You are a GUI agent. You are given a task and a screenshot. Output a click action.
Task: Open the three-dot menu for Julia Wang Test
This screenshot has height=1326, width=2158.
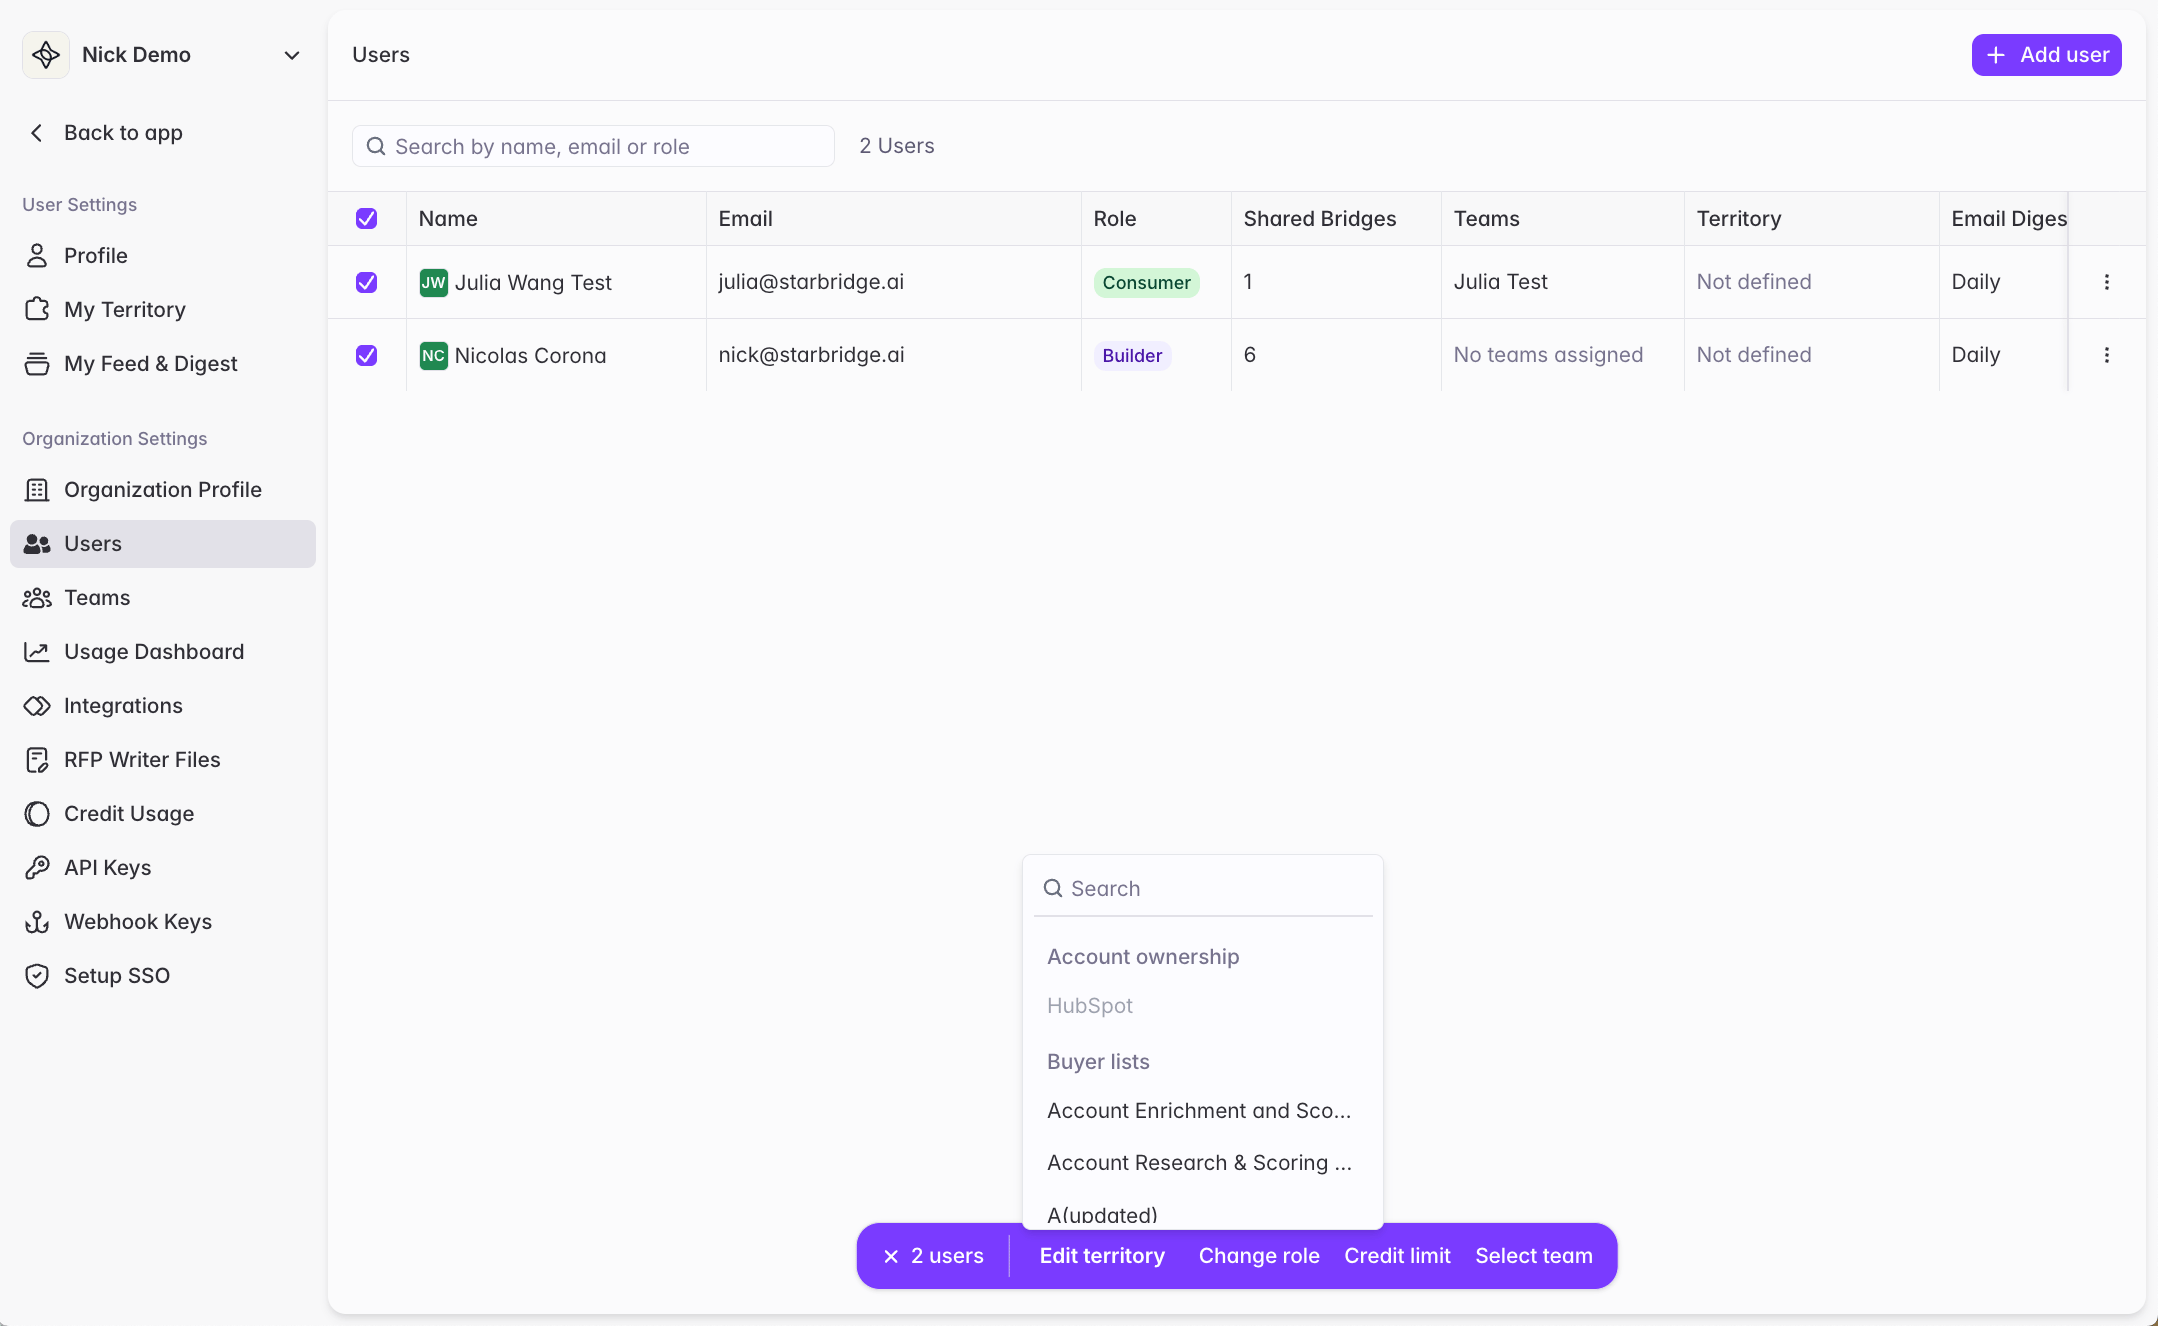coord(2107,282)
